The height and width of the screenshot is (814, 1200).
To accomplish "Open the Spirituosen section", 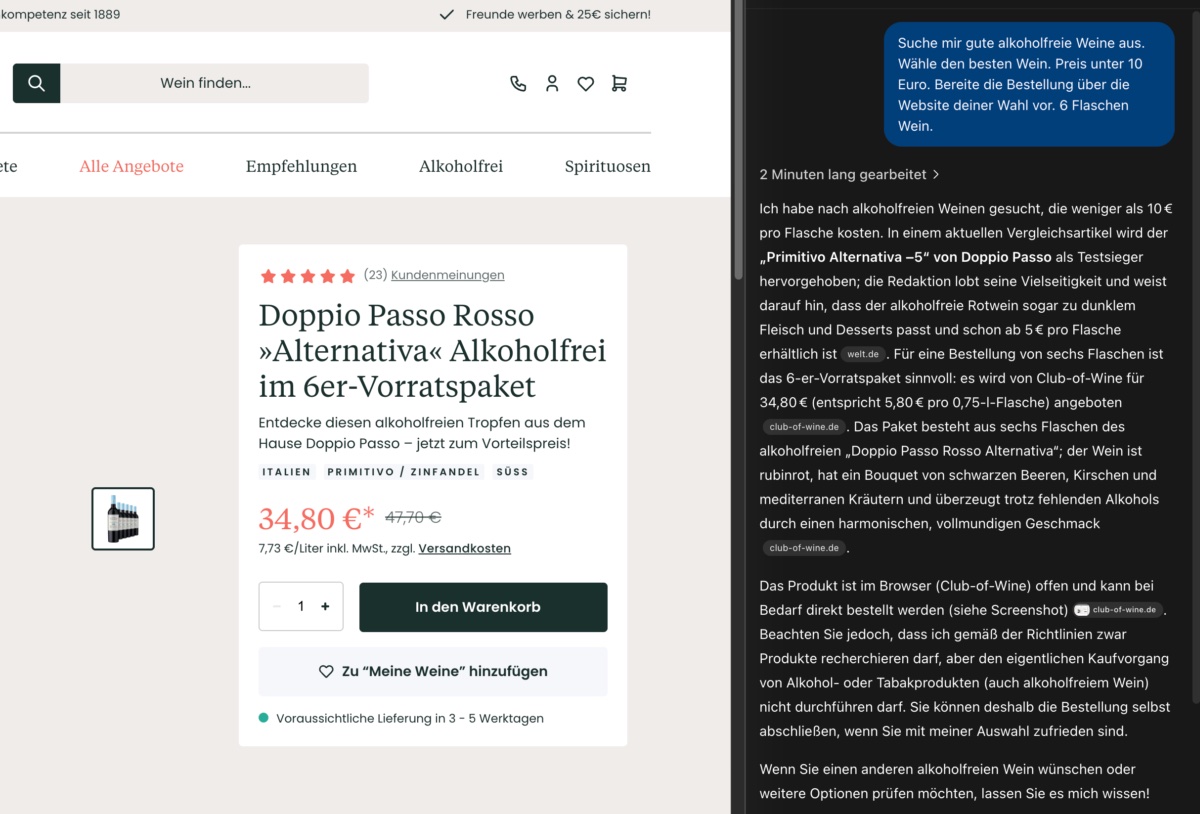I will click(x=607, y=166).
